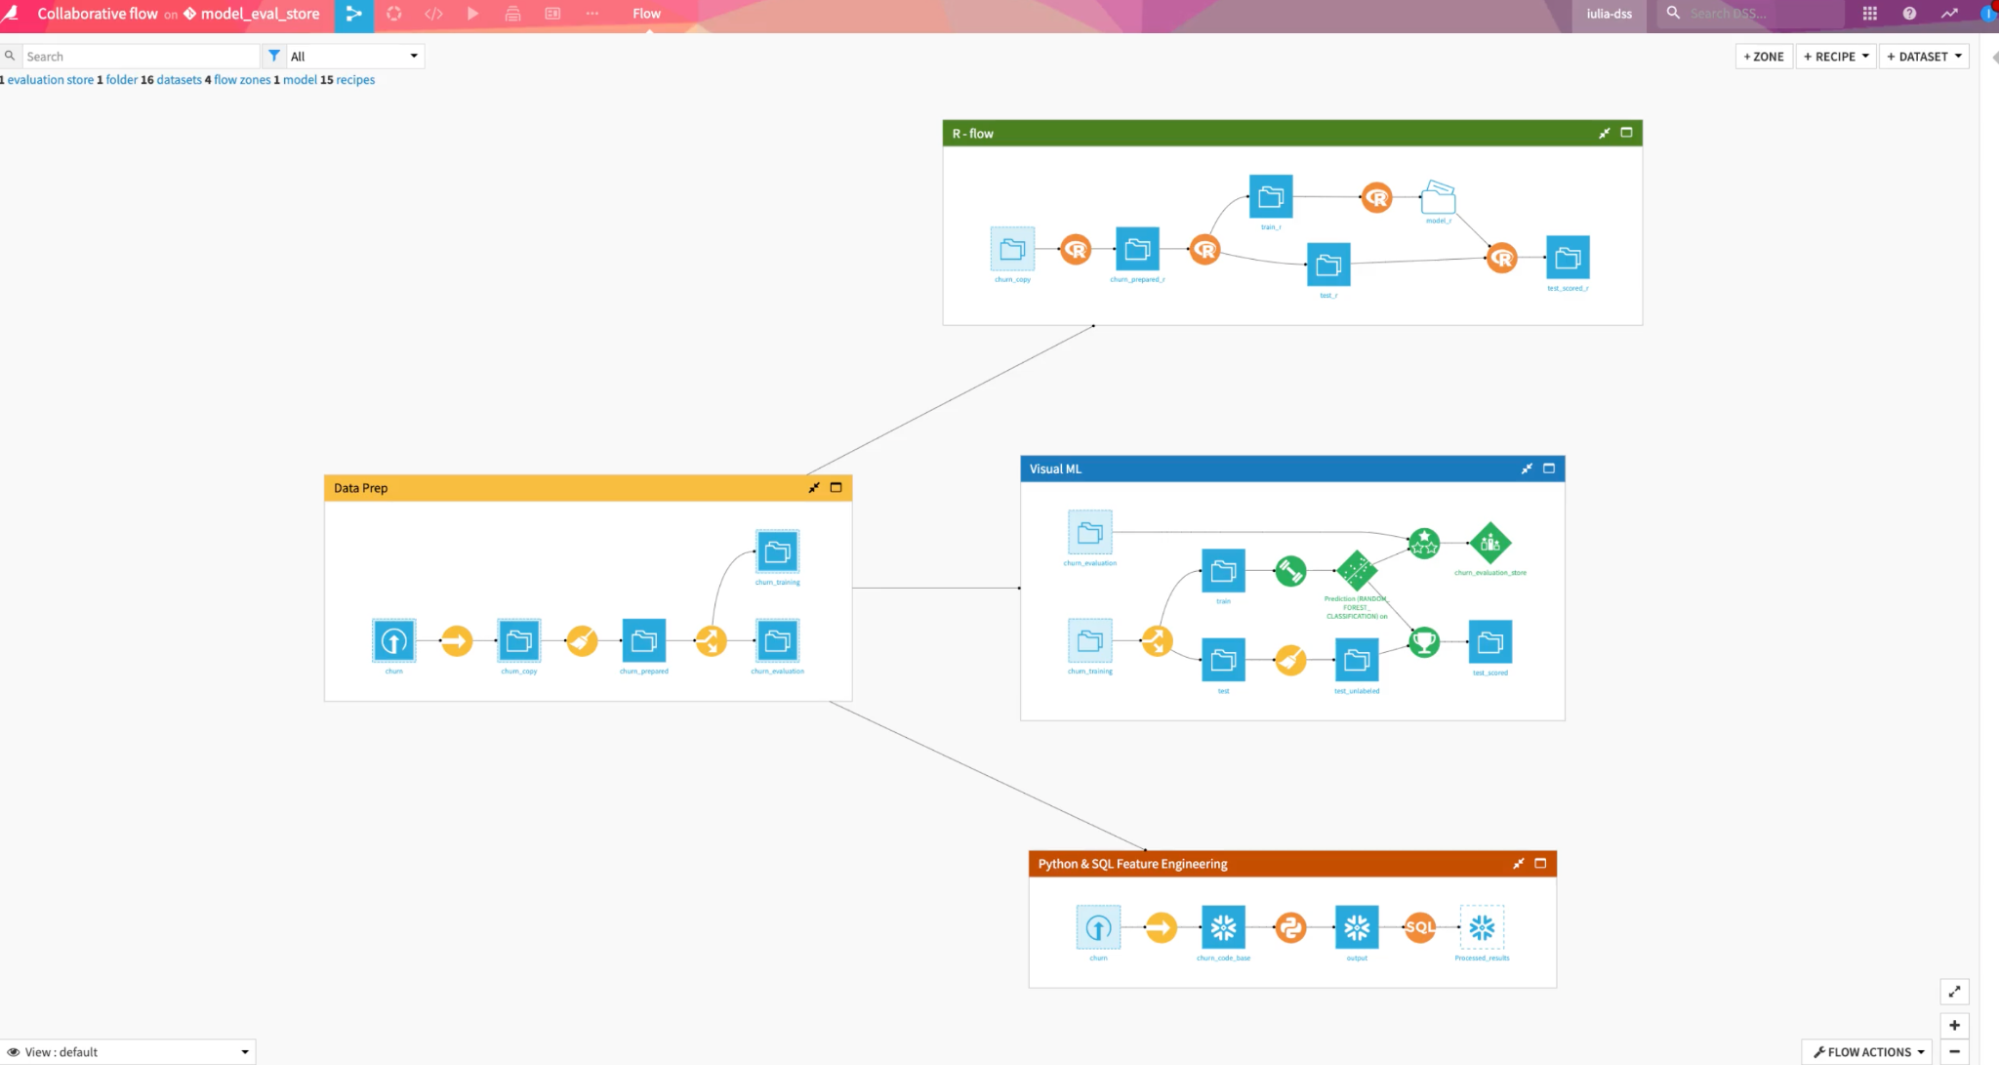This screenshot has height=1065, width=1999.
Task: Open the + RECIPE dropdown
Action: click(1835, 56)
